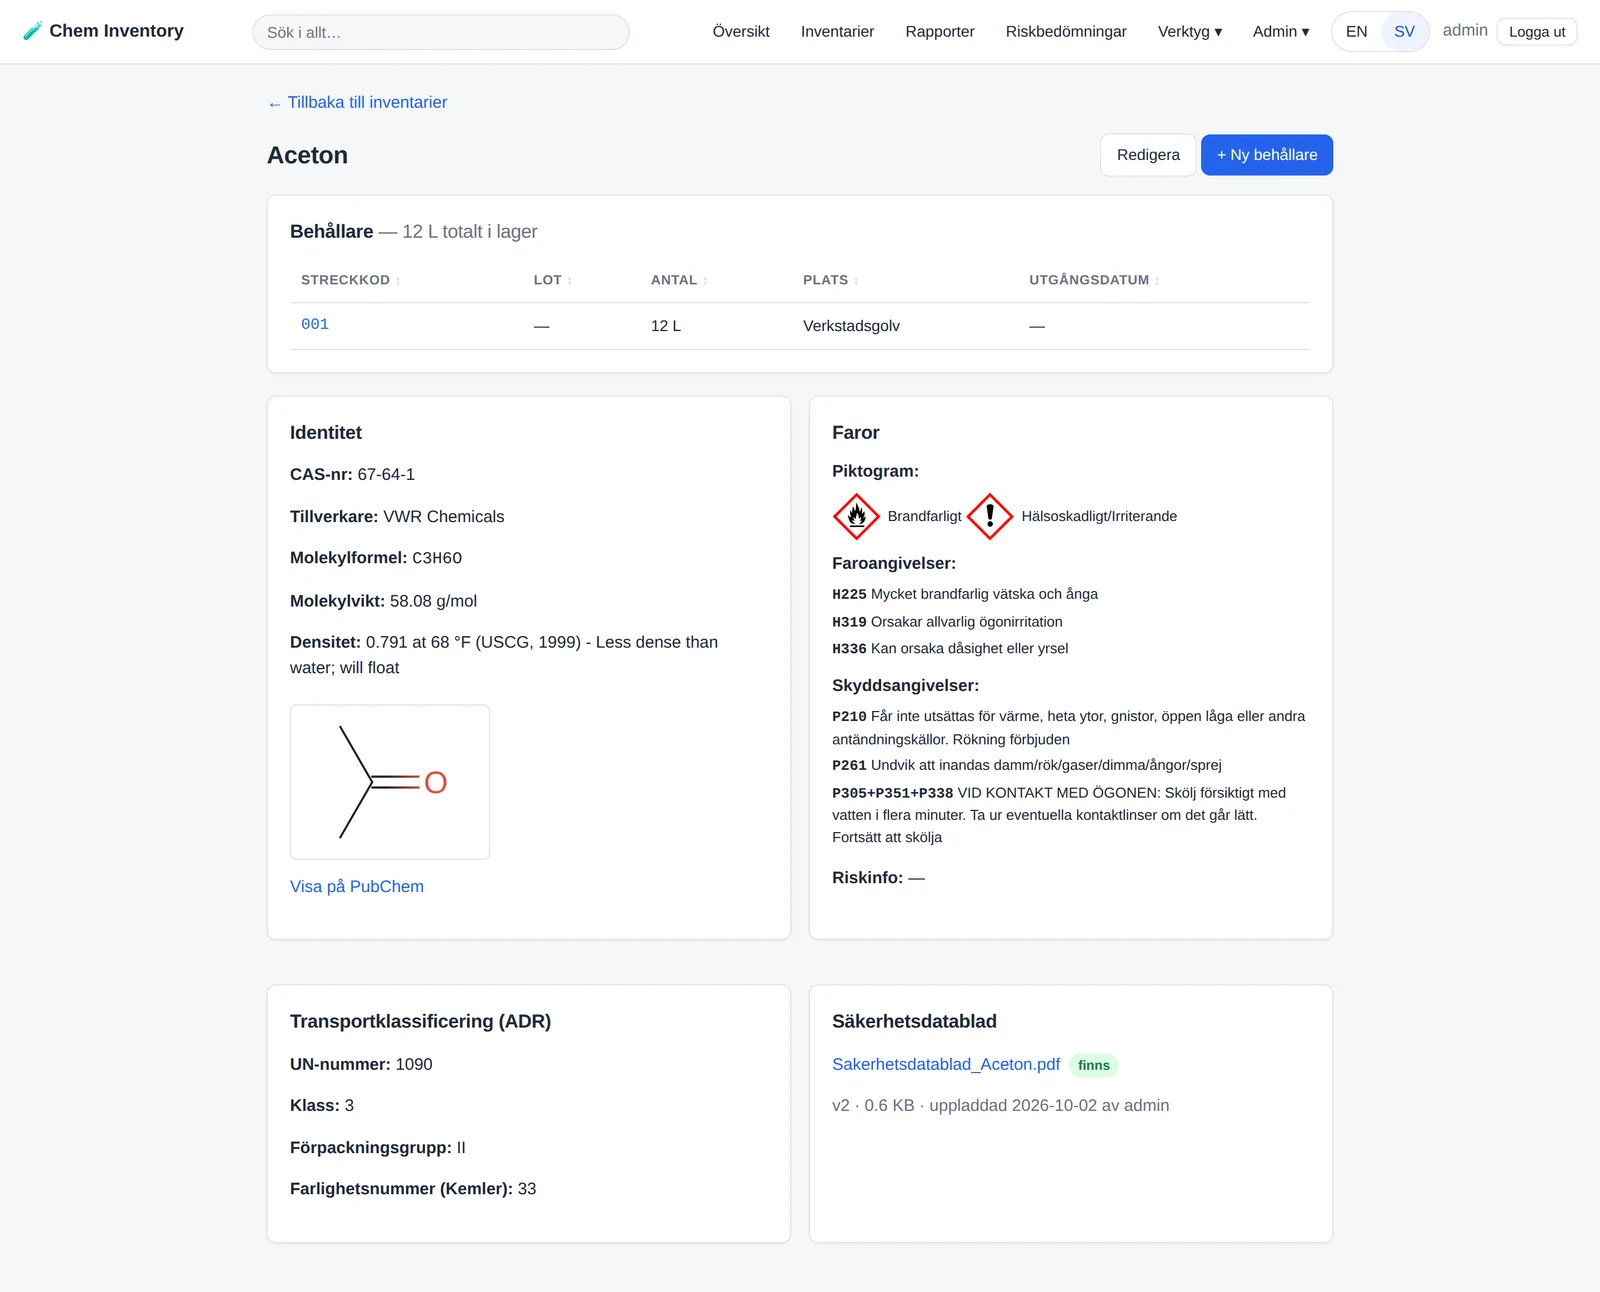The height and width of the screenshot is (1292, 1600).
Task: Click the Molekylformel C3H6O text
Action: click(x=376, y=558)
